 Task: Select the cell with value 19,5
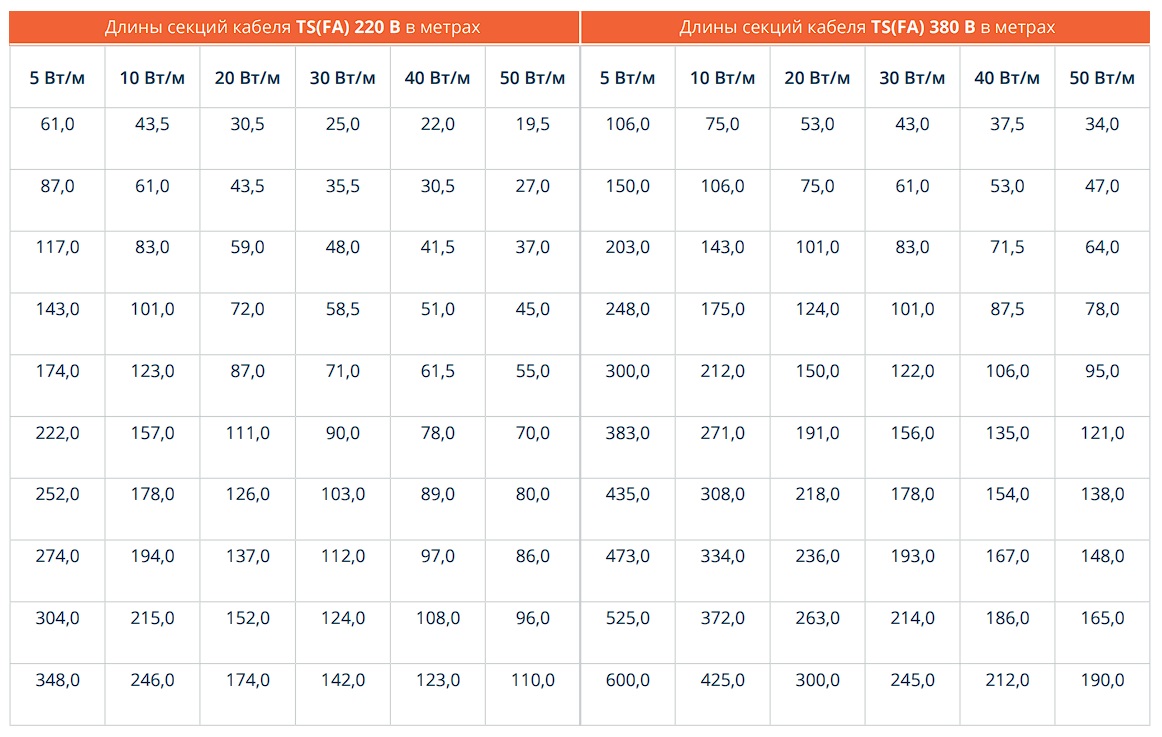click(532, 124)
